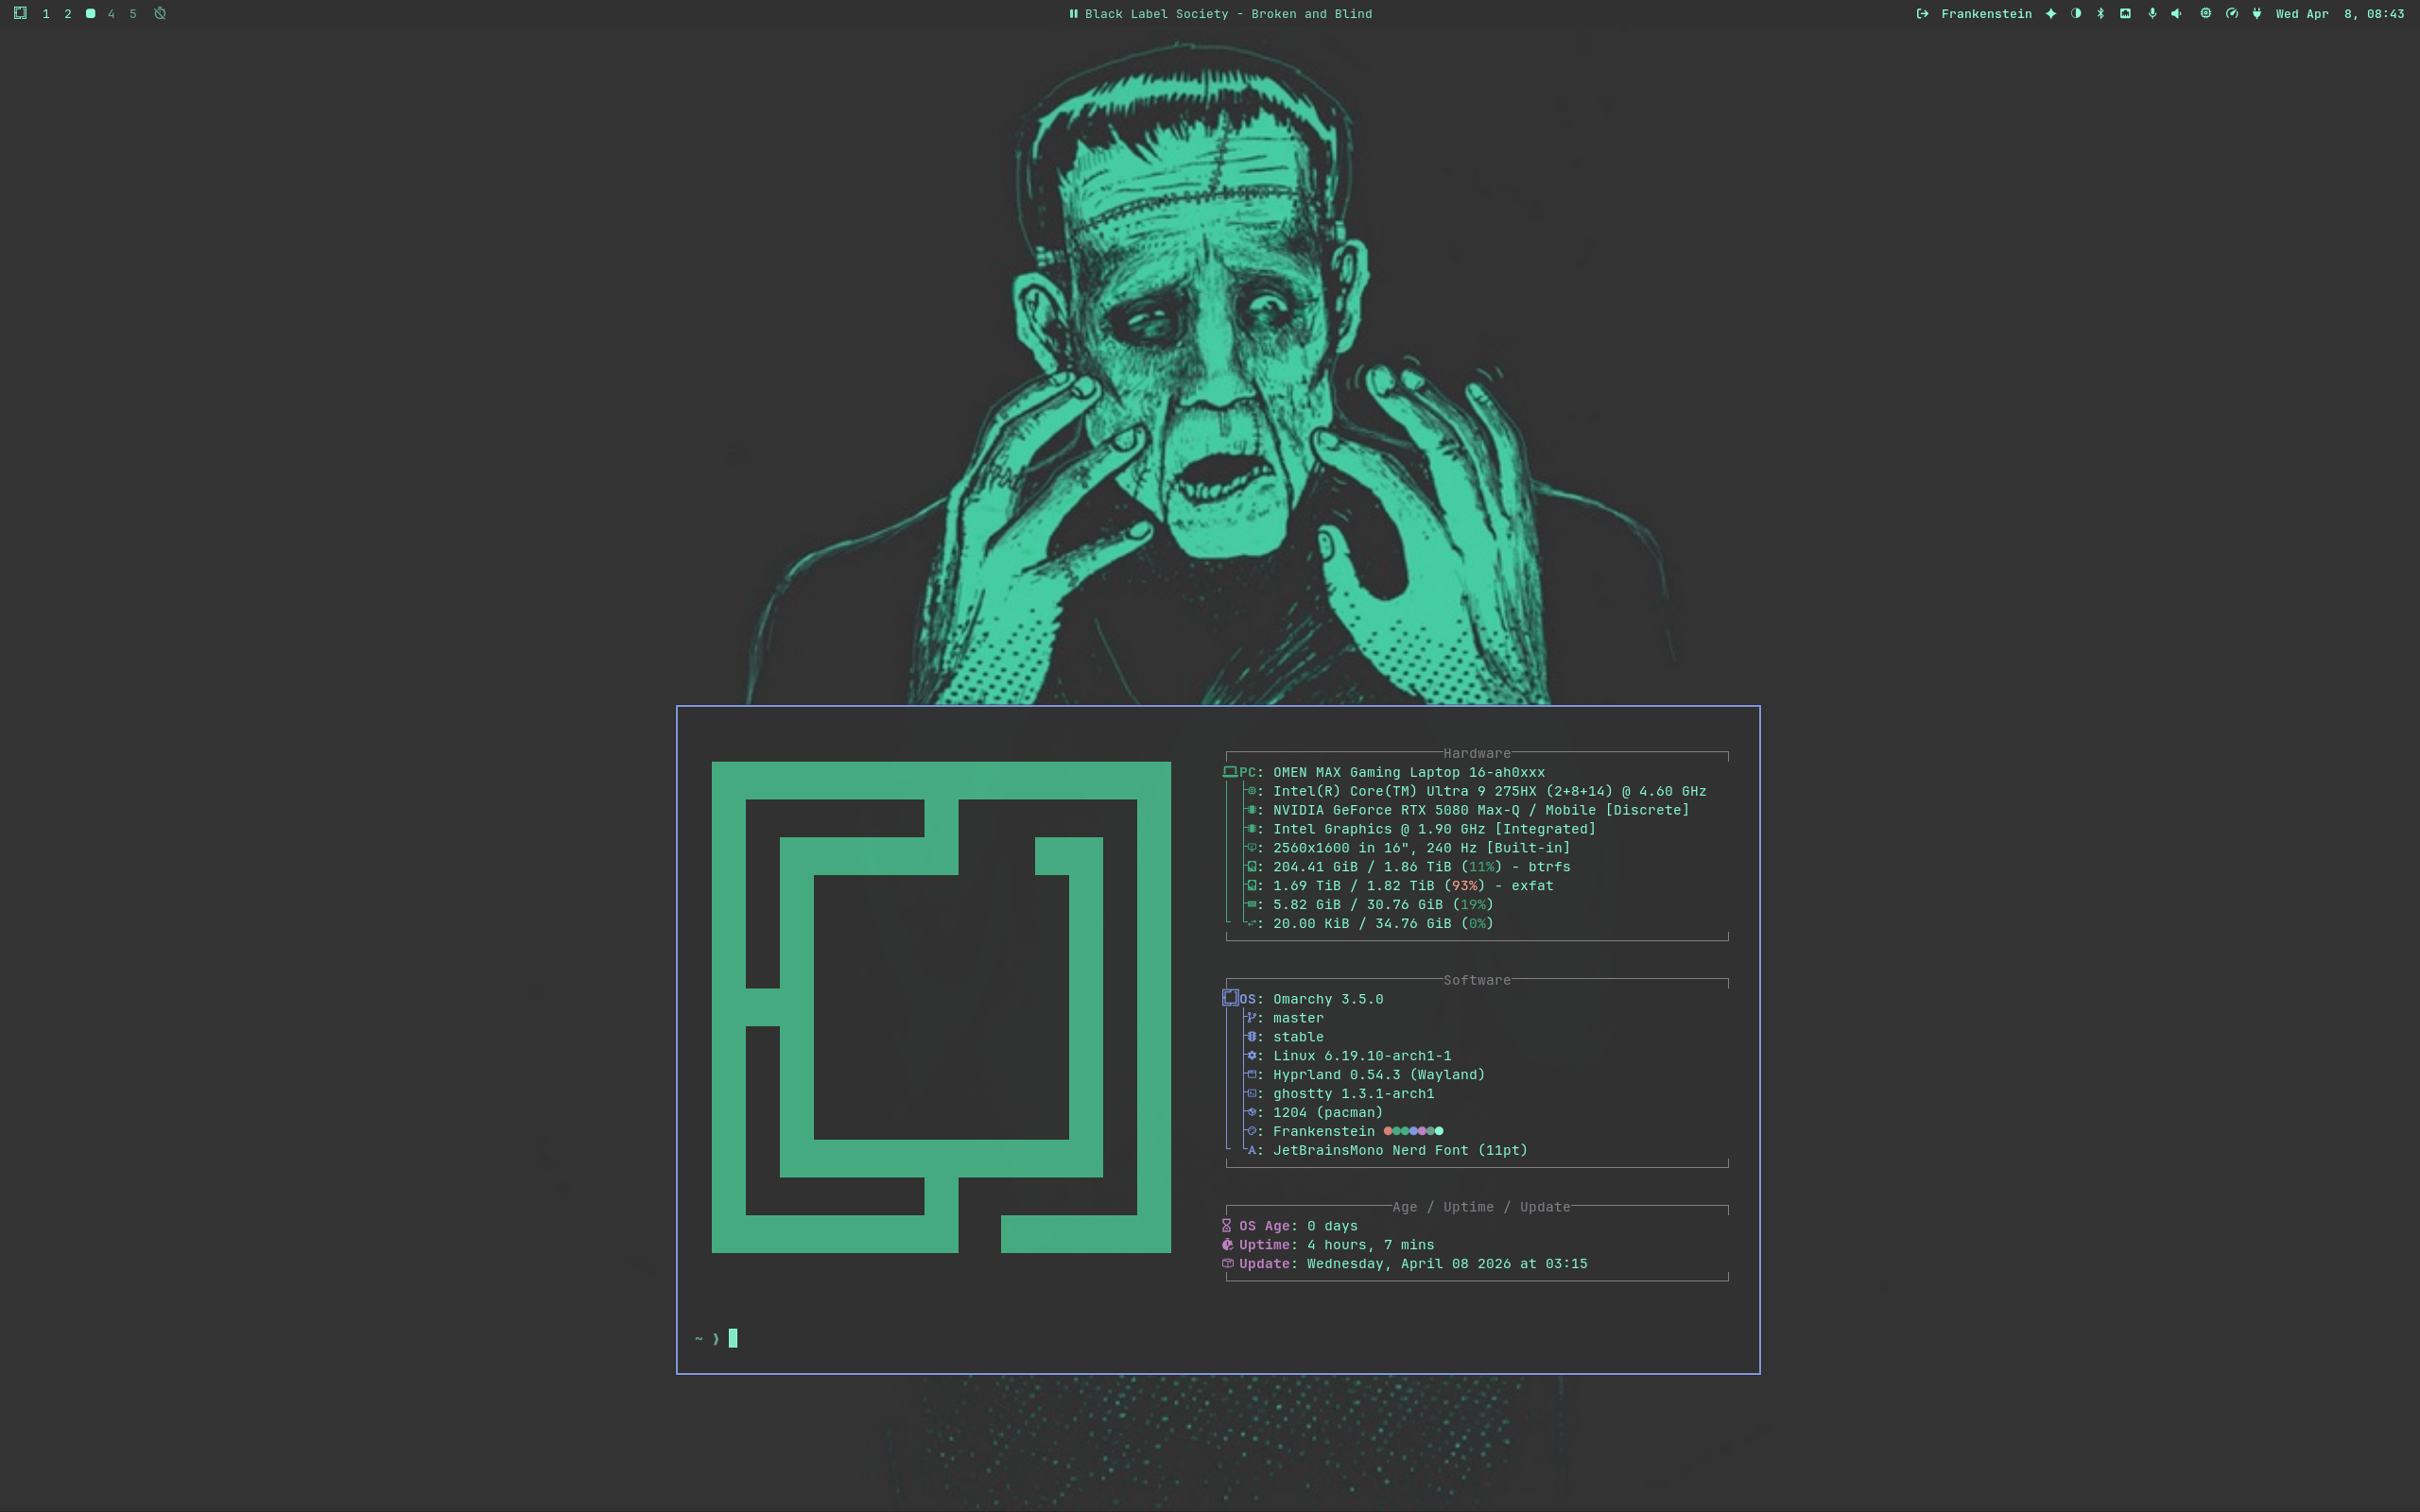Click the Frankenstein theme label in top bar
This screenshot has height=1512, width=2420.
point(1986,14)
